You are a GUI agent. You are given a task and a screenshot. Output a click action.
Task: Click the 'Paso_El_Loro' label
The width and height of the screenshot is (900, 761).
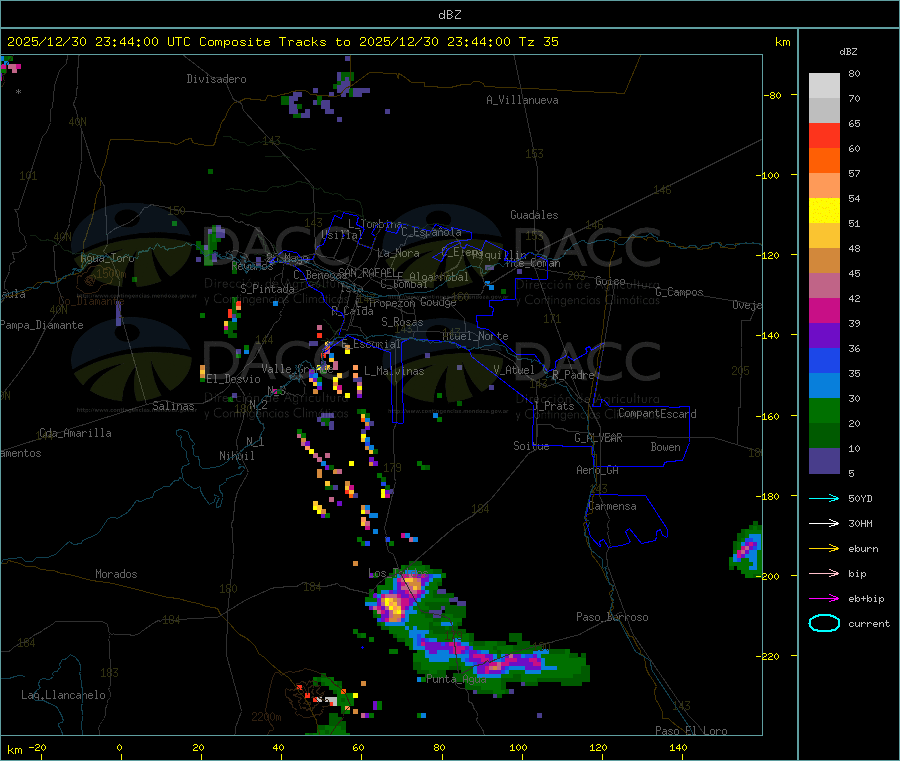[x=692, y=731]
